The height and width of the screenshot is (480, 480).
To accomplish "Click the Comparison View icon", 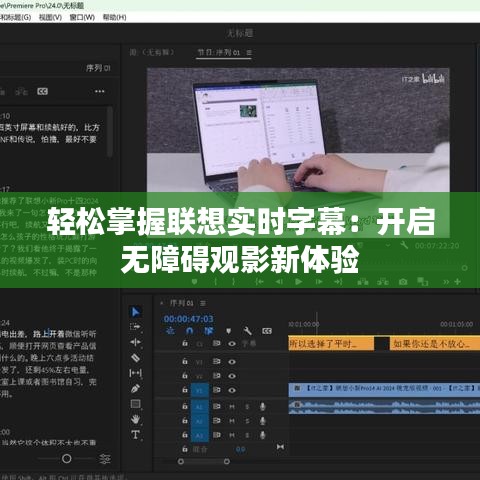I will coord(423,282).
